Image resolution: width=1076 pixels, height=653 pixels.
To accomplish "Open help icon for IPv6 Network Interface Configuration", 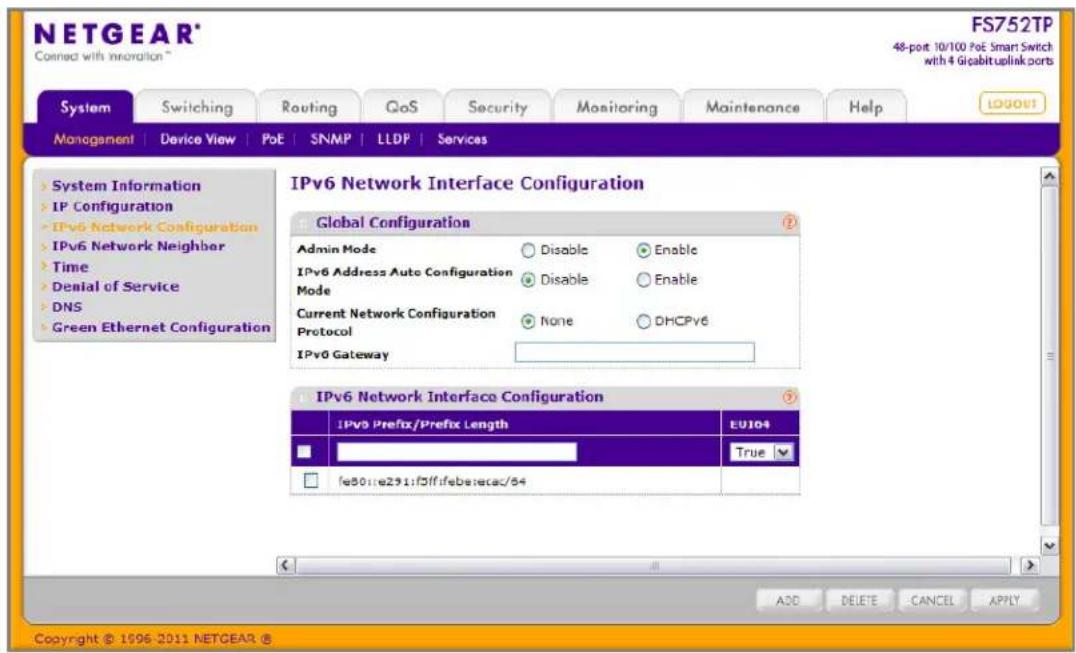I will click(x=789, y=397).
